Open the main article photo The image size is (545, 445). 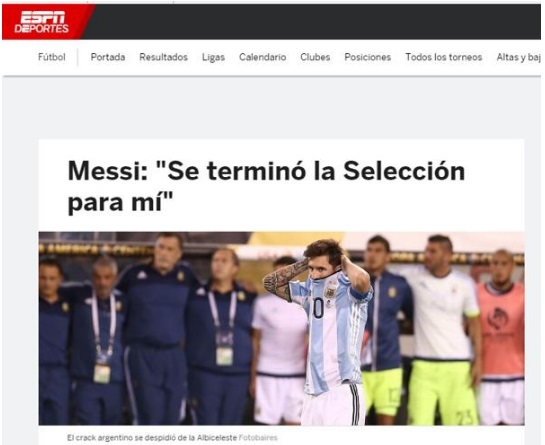[x=281, y=328]
